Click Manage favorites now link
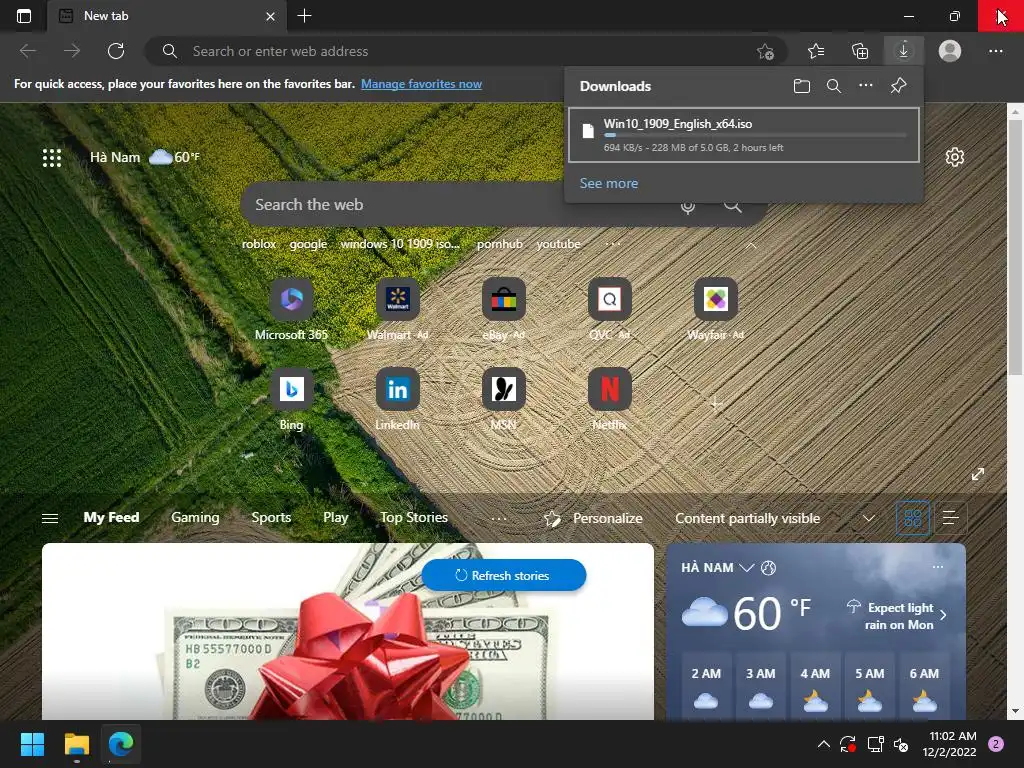The image size is (1024, 768). tap(421, 84)
